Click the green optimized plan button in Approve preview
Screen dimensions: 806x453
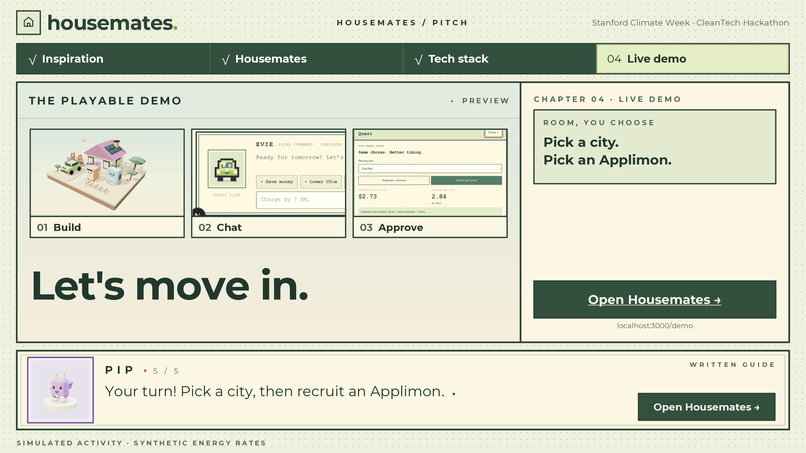coord(466,180)
